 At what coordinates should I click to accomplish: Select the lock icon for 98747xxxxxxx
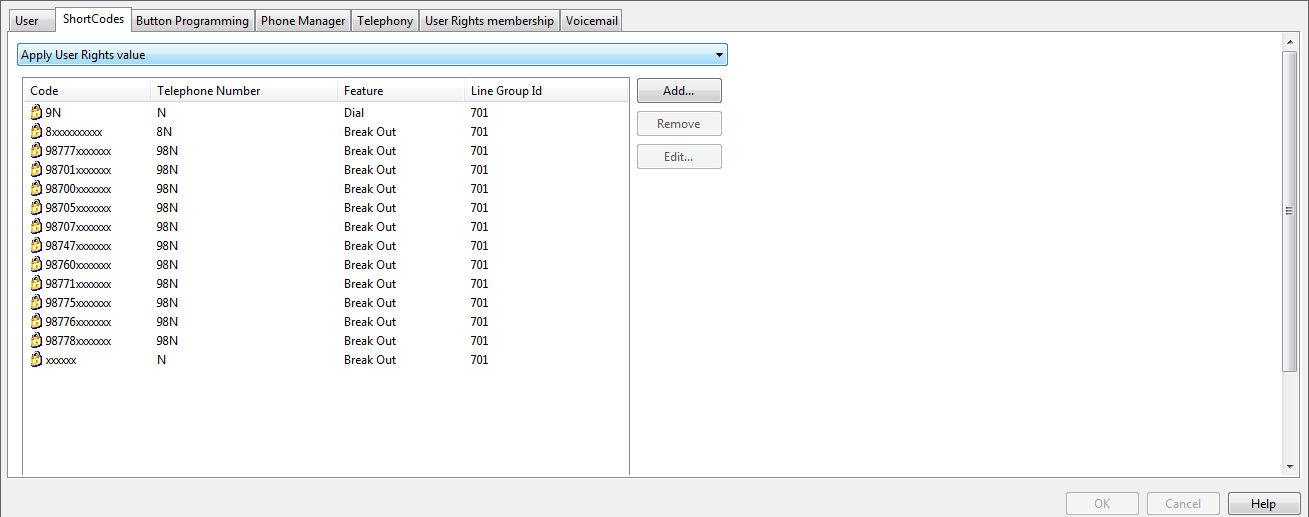click(37, 245)
